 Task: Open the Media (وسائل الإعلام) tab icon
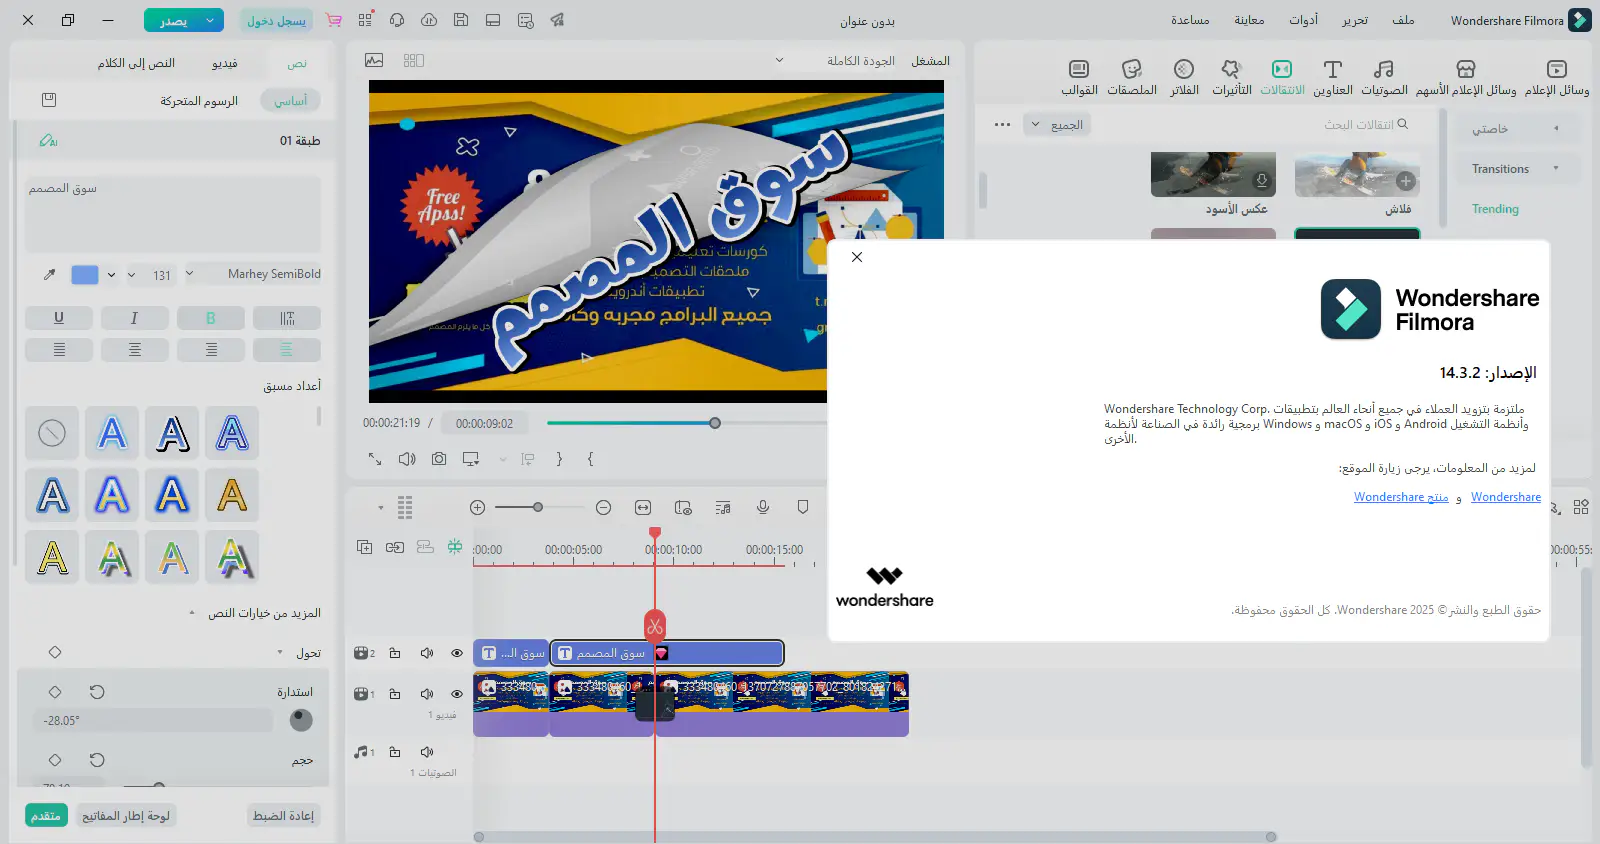point(1557,69)
